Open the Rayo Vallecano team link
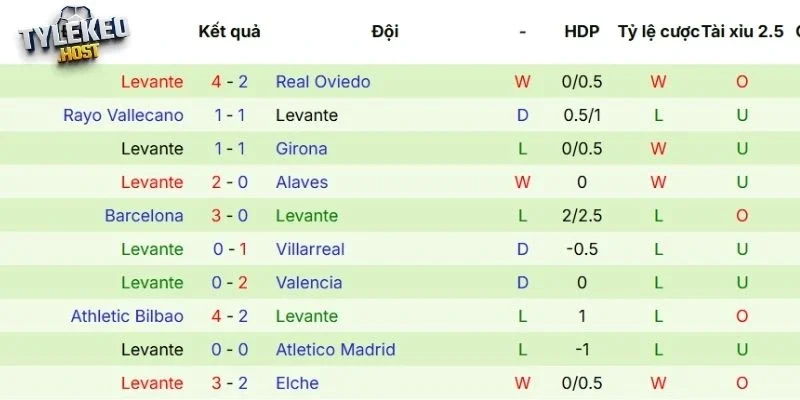Screen dimensions: 800x400 click(123, 115)
